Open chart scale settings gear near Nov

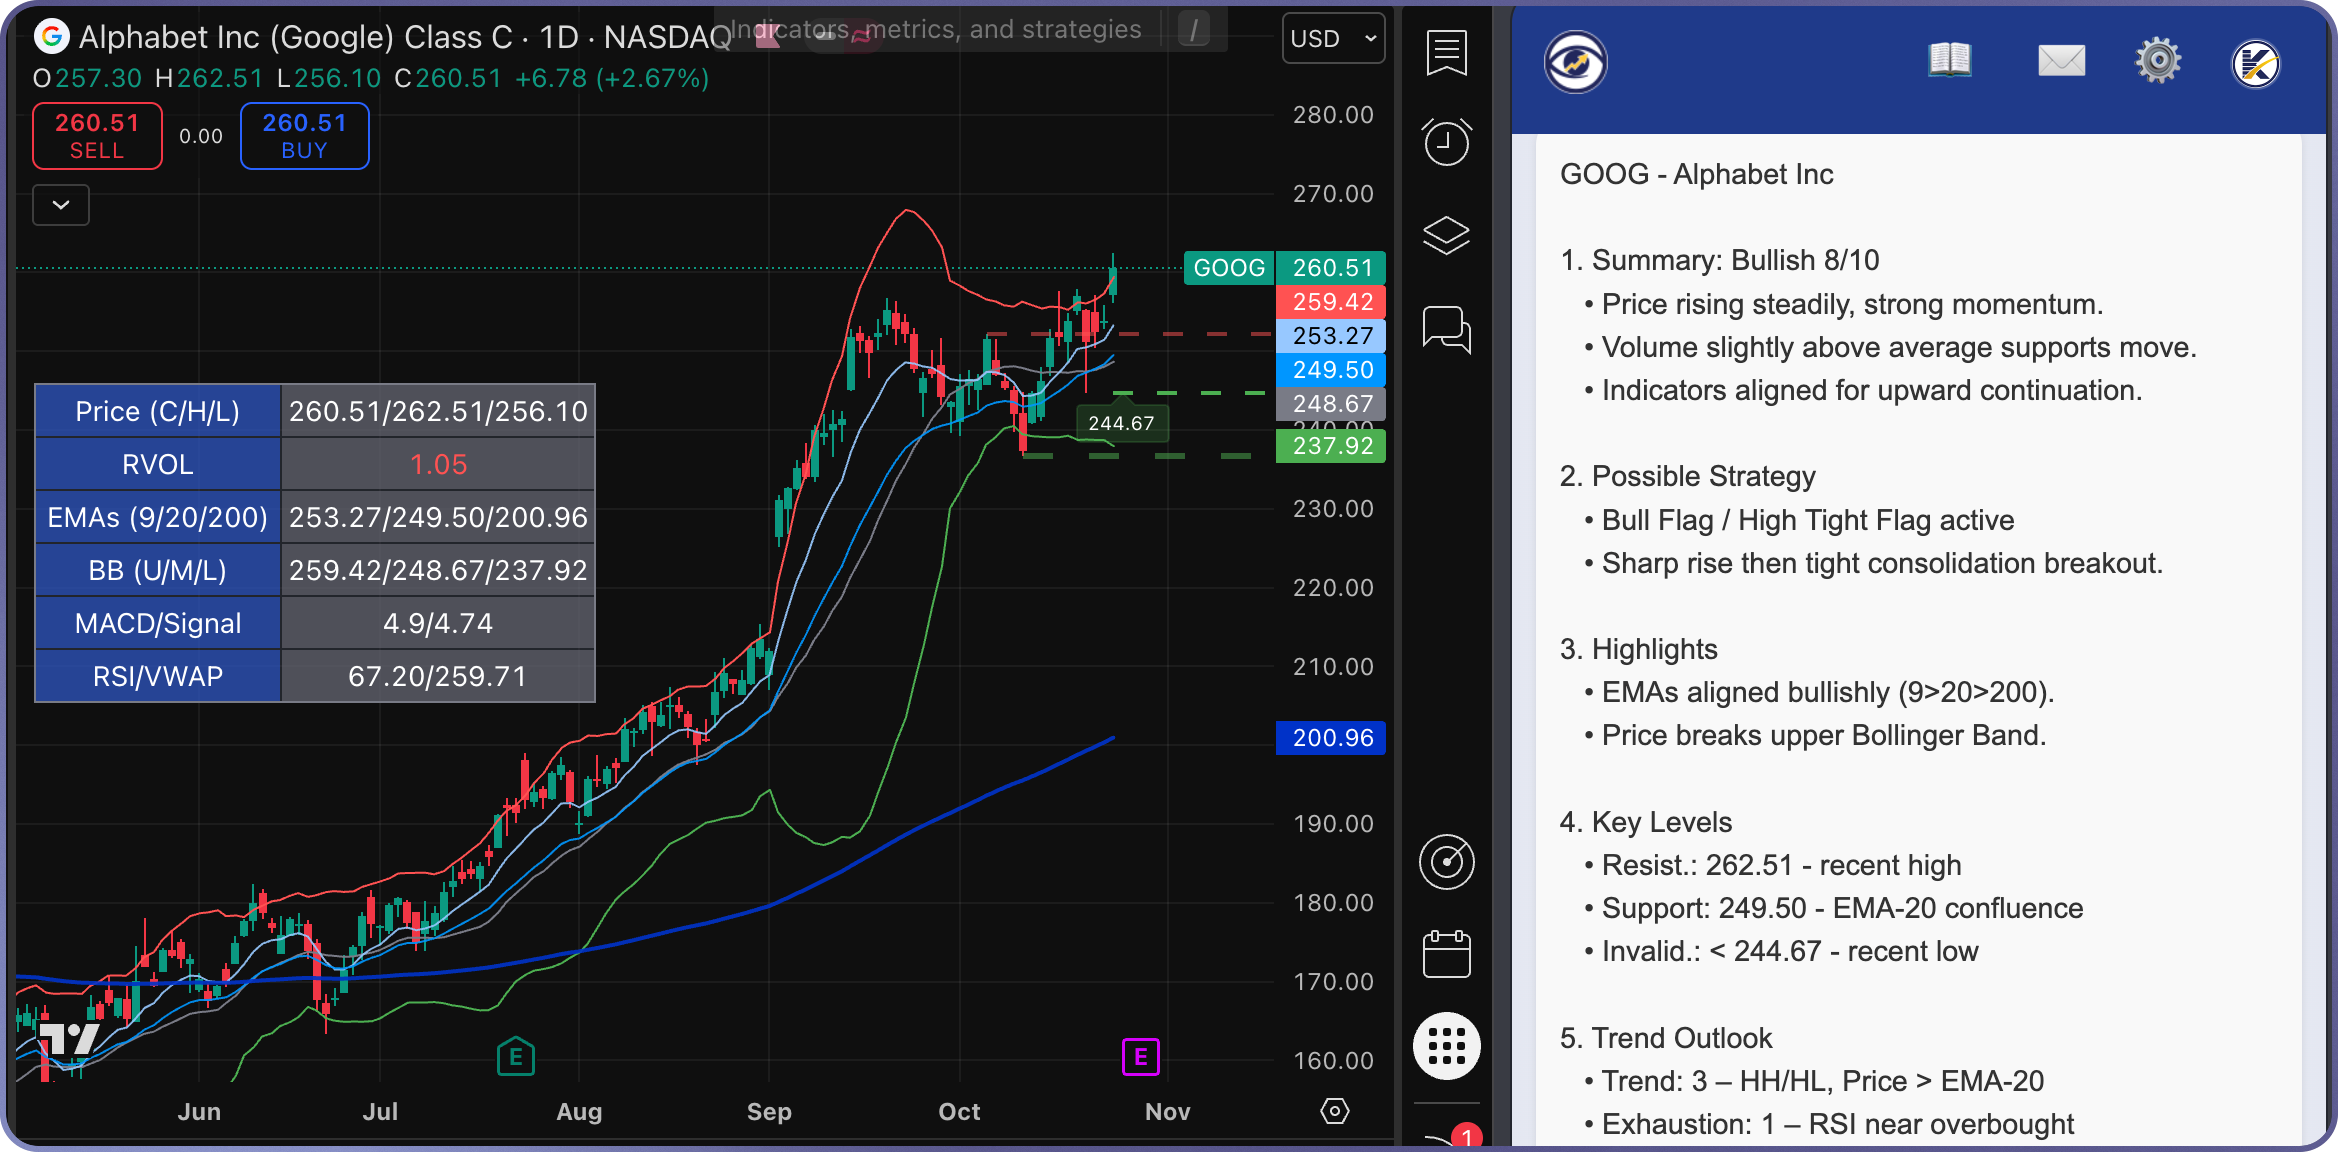(1335, 1111)
